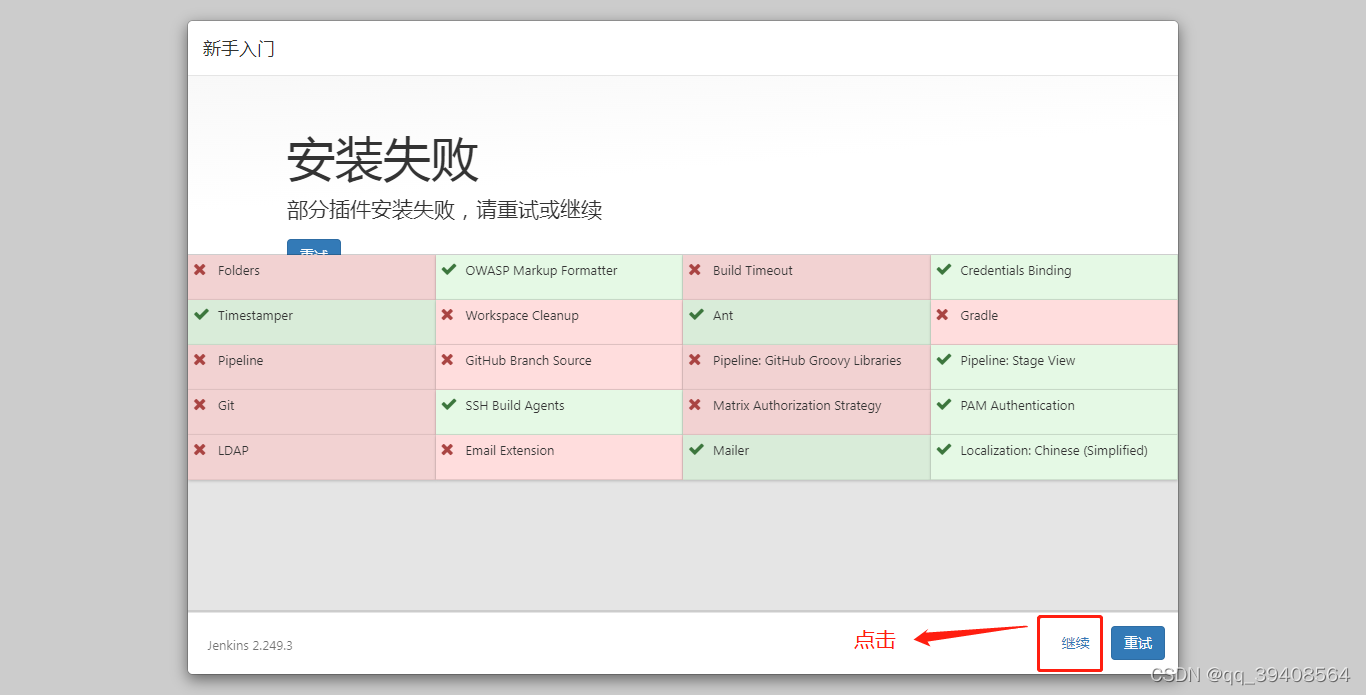Click the green checkmark beside Mailer

[x=696, y=450]
